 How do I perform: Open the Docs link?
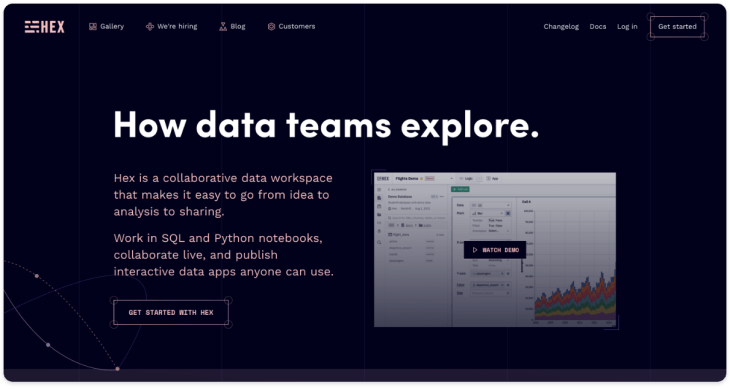tap(598, 27)
